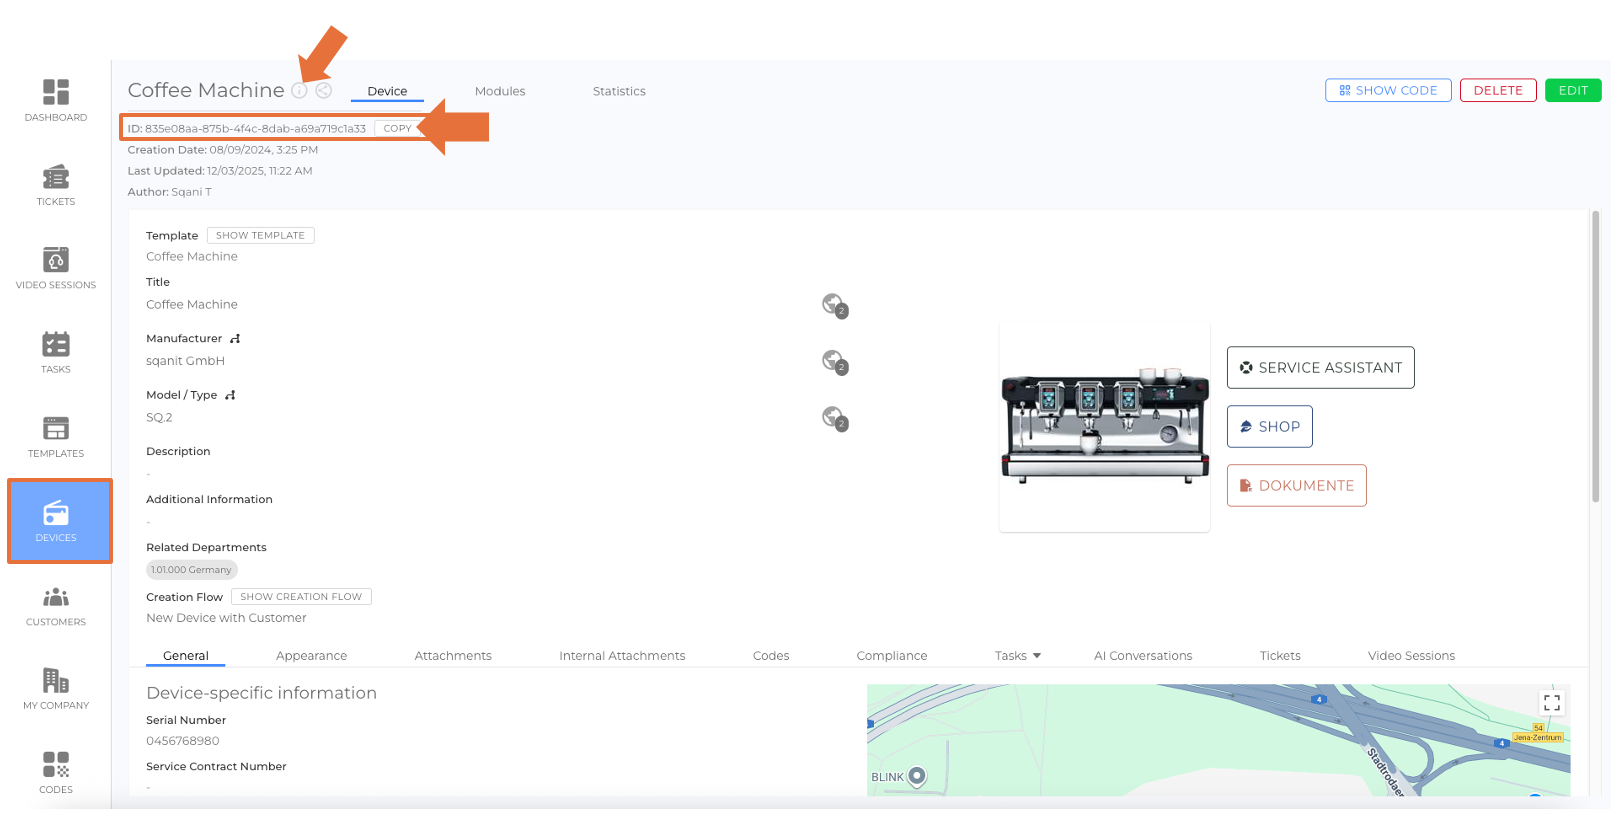The width and height of the screenshot is (1620, 813).
Task: Click the Show Code button
Action: pos(1388,90)
